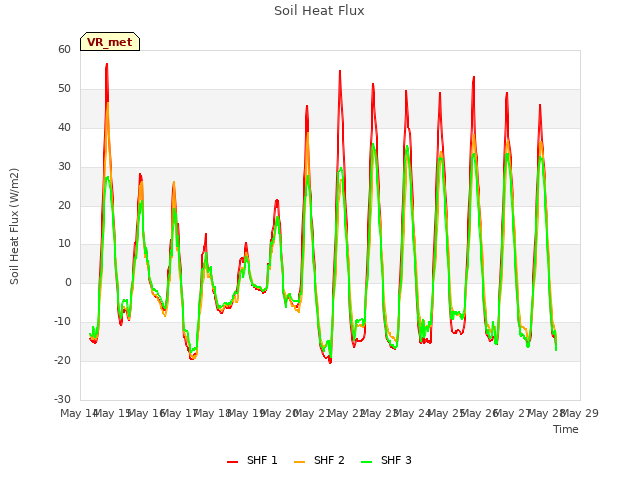Click the VR_met annotation label

tap(110, 42)
